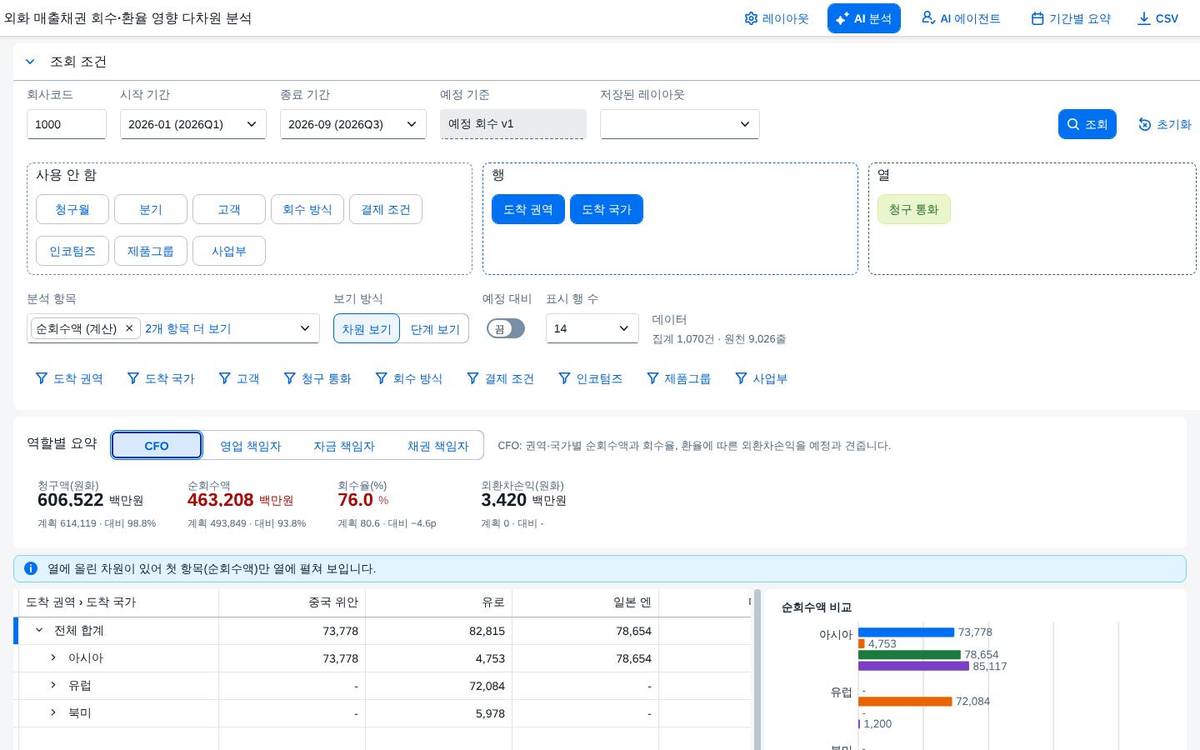The width and height of the screenshot is (1200, 750).
Task: Click the 사업부 dimension chip
Action: pos(229,251)
